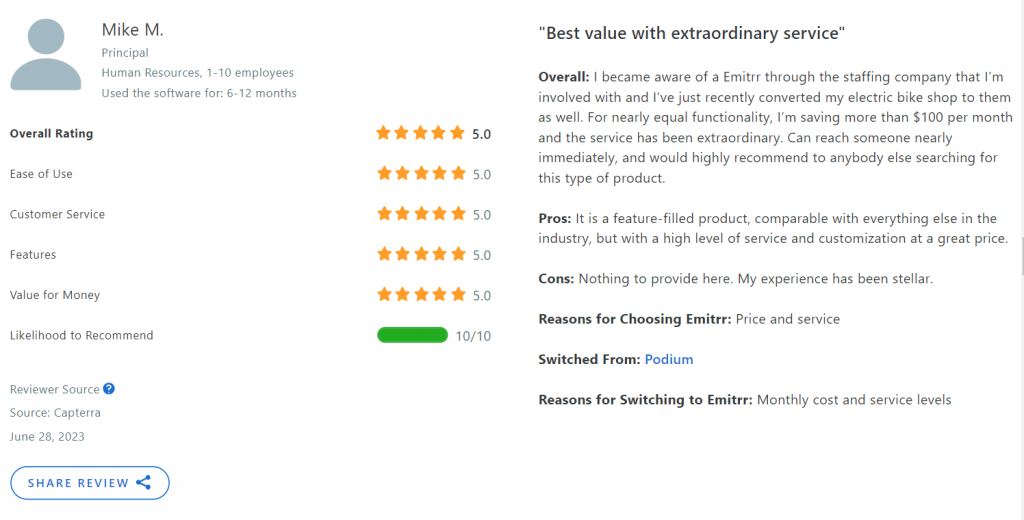Click the June 28, 2023 review date

(x=47, y=436)
